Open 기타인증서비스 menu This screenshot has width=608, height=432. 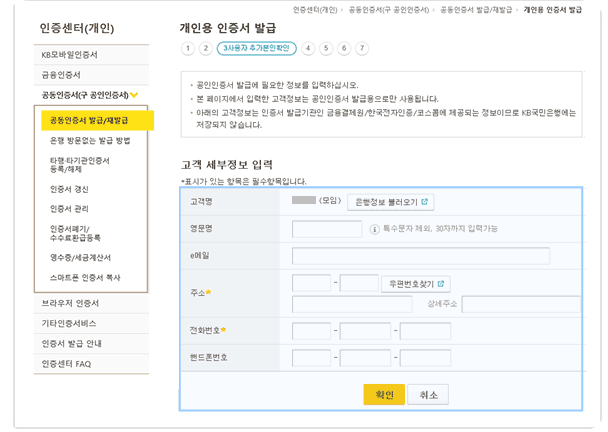click(x=91, y=323)
